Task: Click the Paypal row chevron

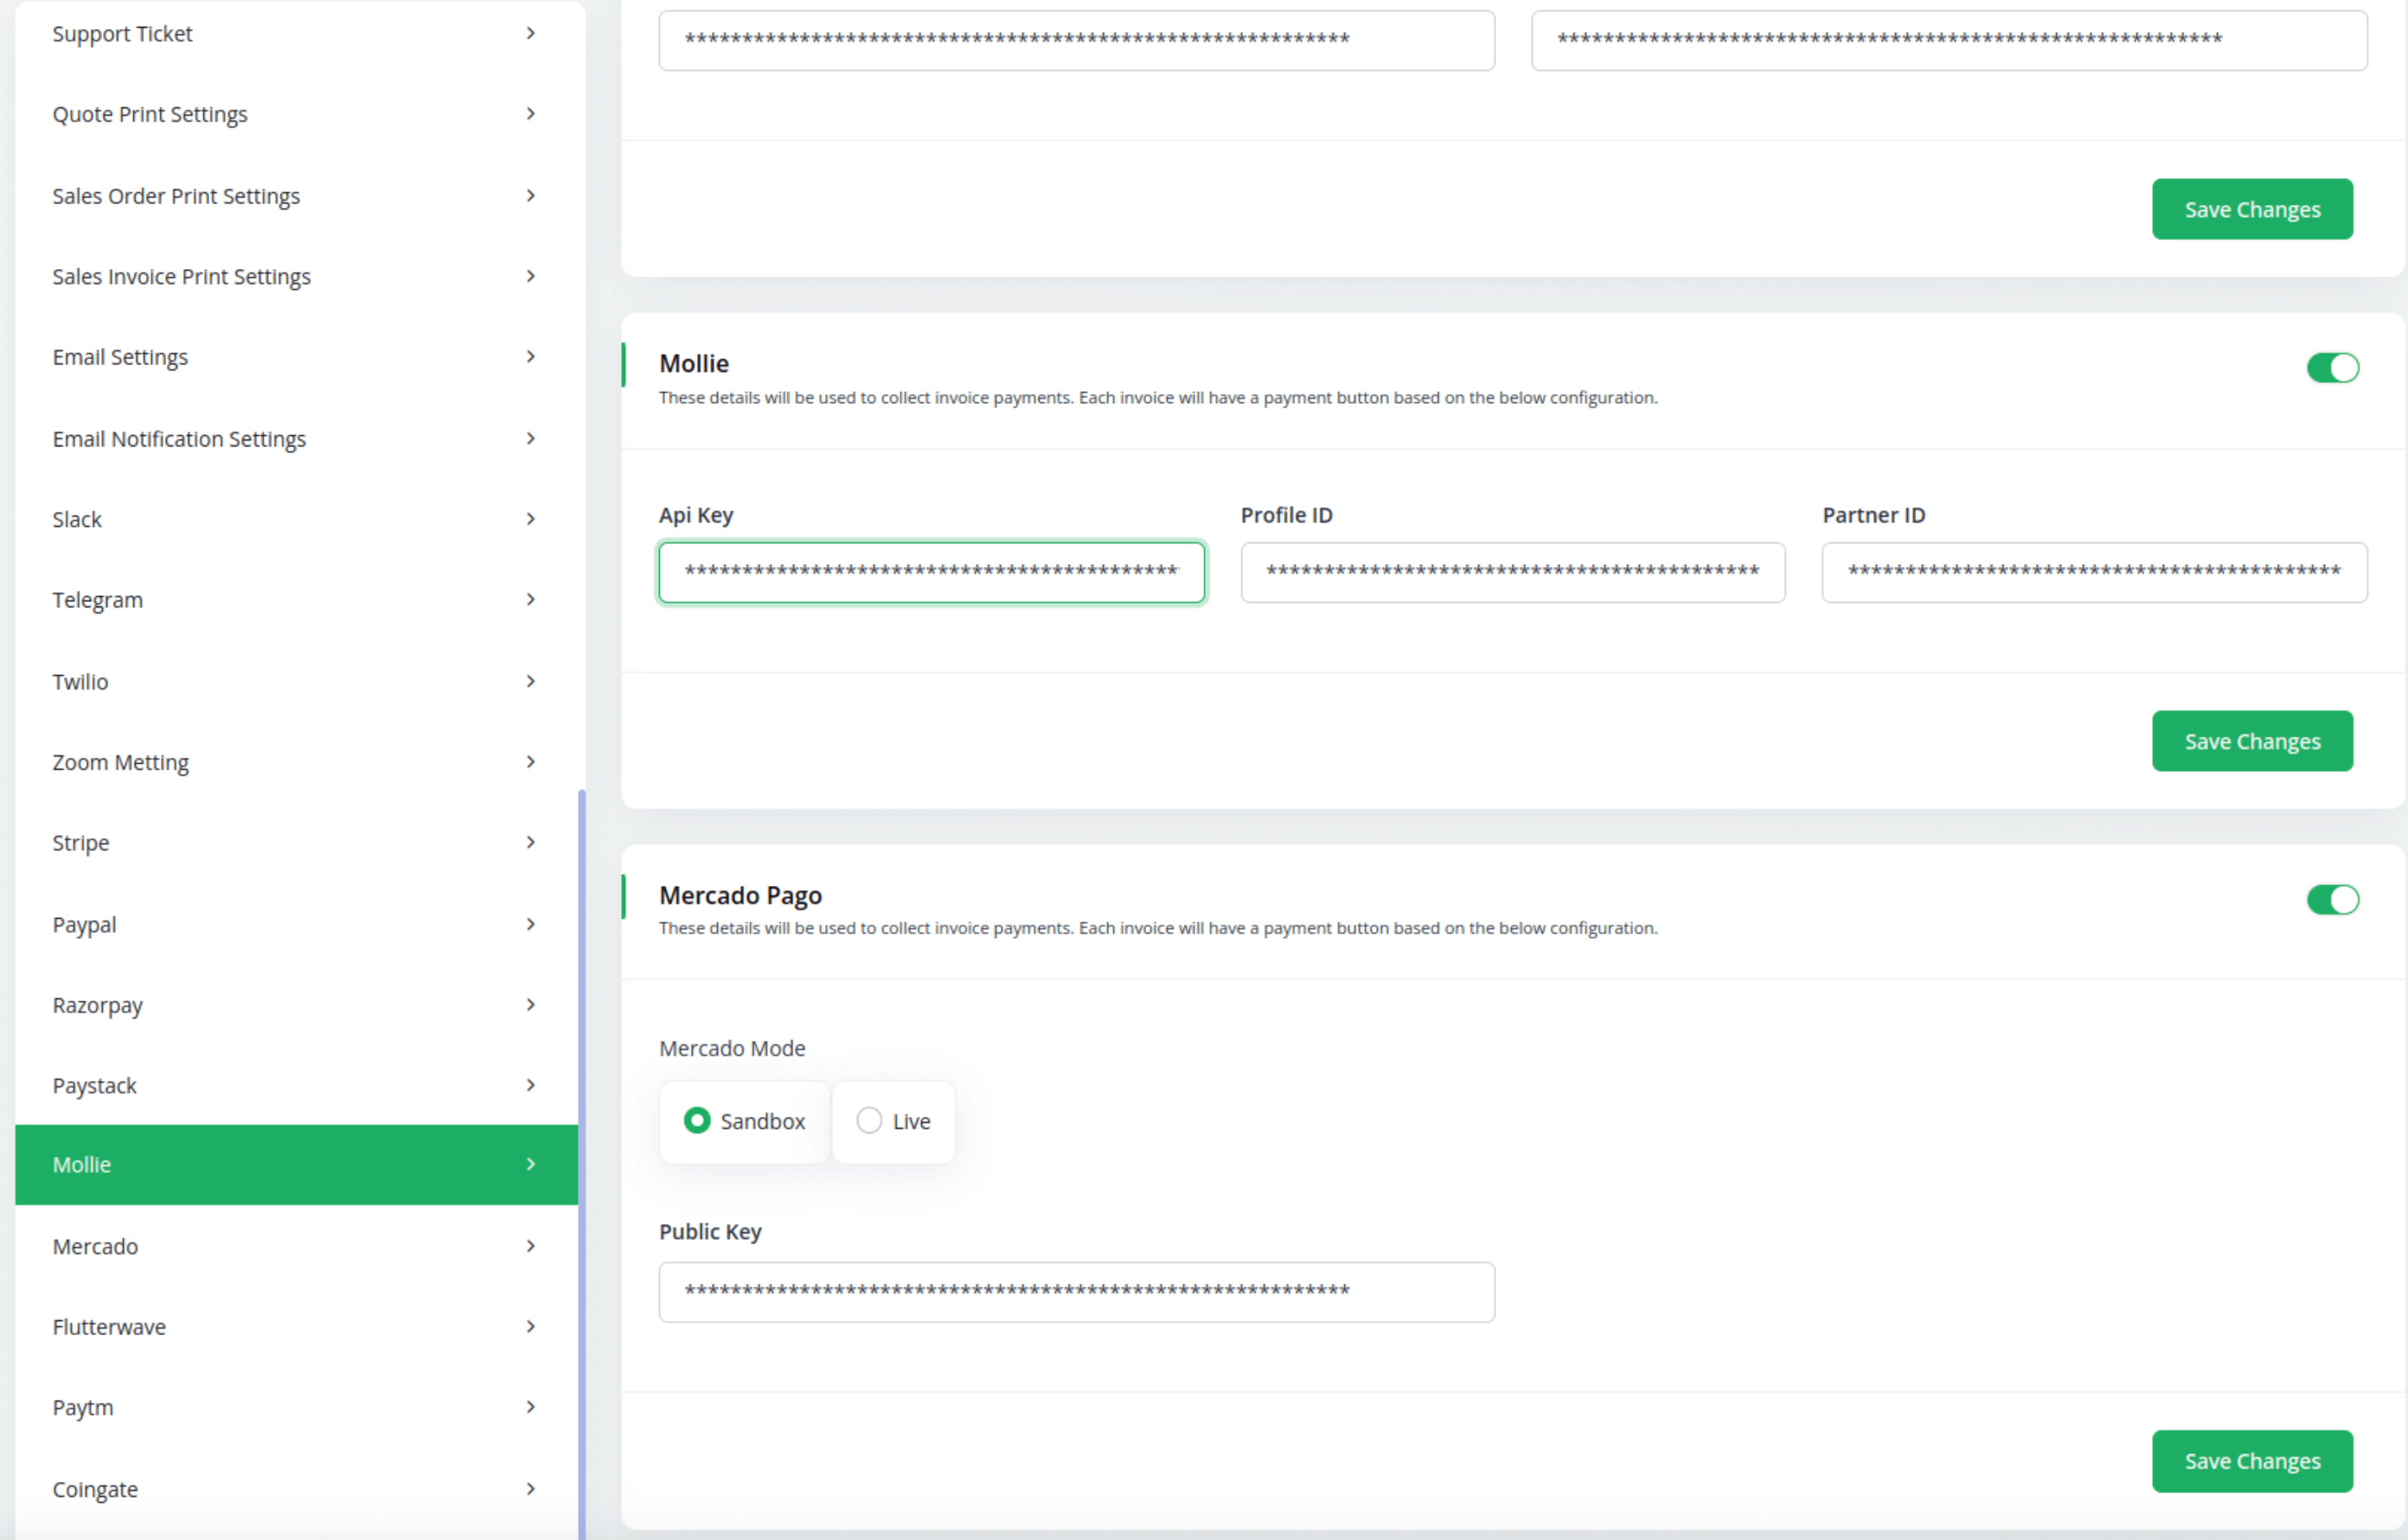Action: click(531, 925)
